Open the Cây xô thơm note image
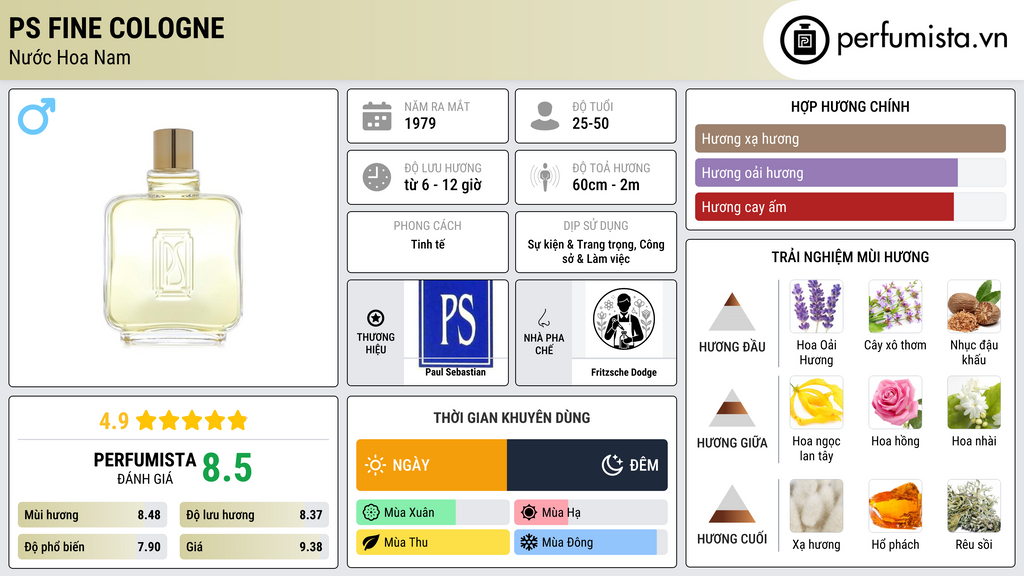The image size is (1024, 576). pyautogui.click(x=895, y=306)
